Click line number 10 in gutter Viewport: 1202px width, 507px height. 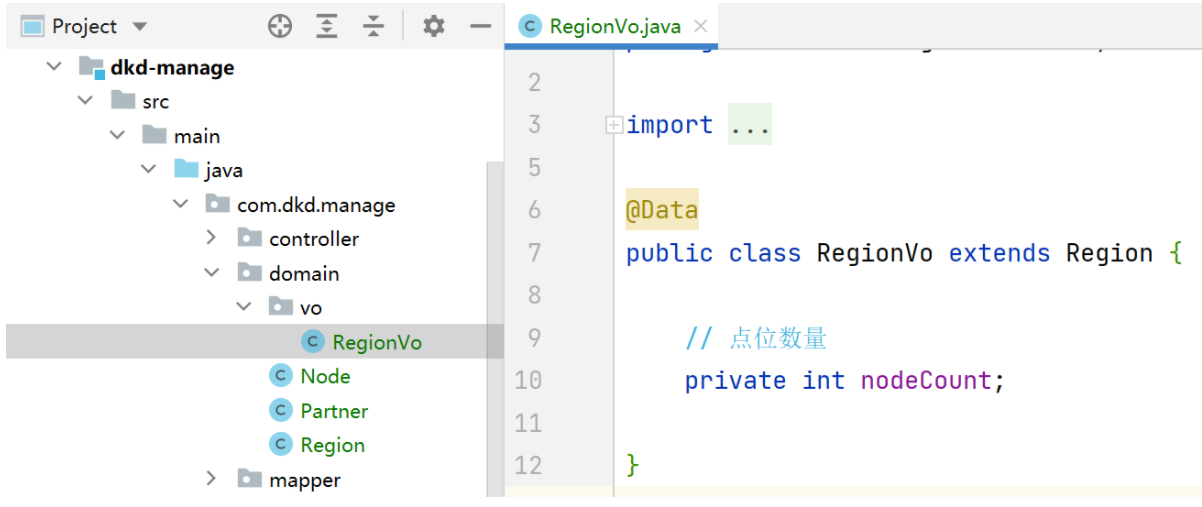527,381
